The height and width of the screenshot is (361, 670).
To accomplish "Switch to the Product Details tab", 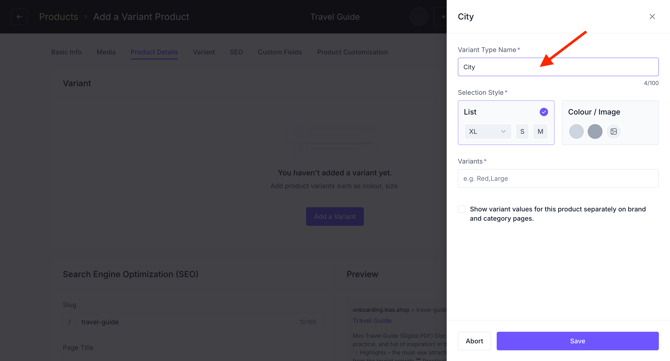I will (x=154, y=52).
